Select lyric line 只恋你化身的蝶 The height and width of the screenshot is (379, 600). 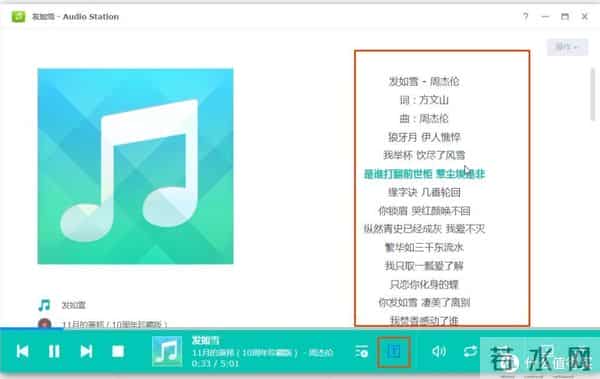424,284
